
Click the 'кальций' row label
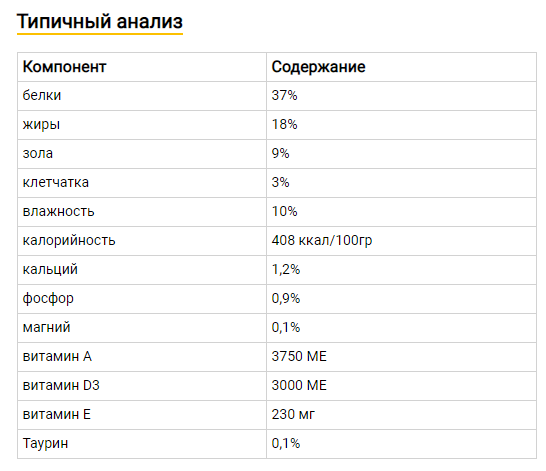click(x=50, y=270)
